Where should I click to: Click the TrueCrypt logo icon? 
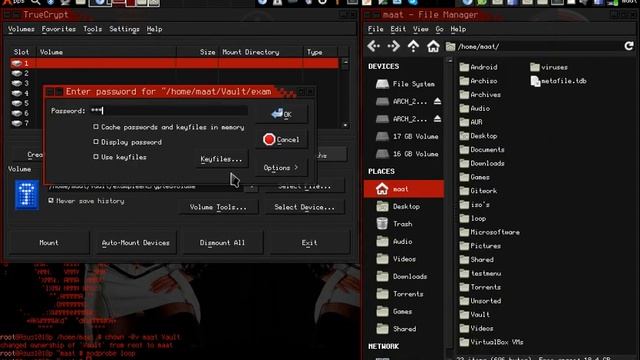click(x=27, y=195)
